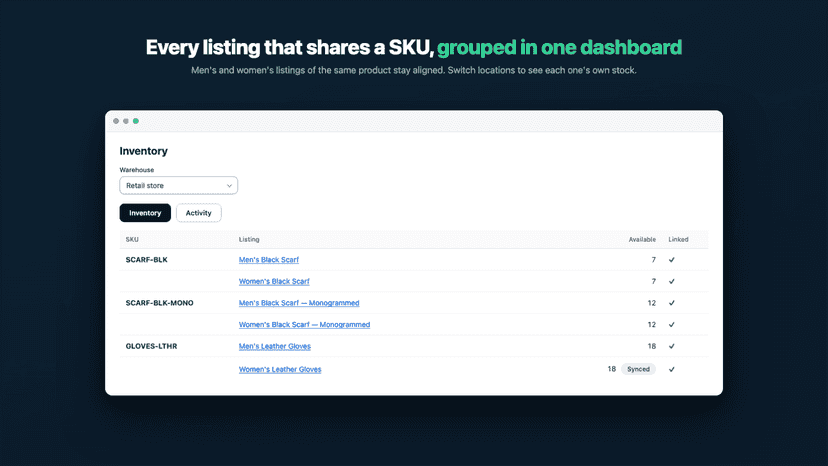Viewport: 828px width, 466px height.
Task: Click the Inventory page heading
Action: tap(144, 151)
